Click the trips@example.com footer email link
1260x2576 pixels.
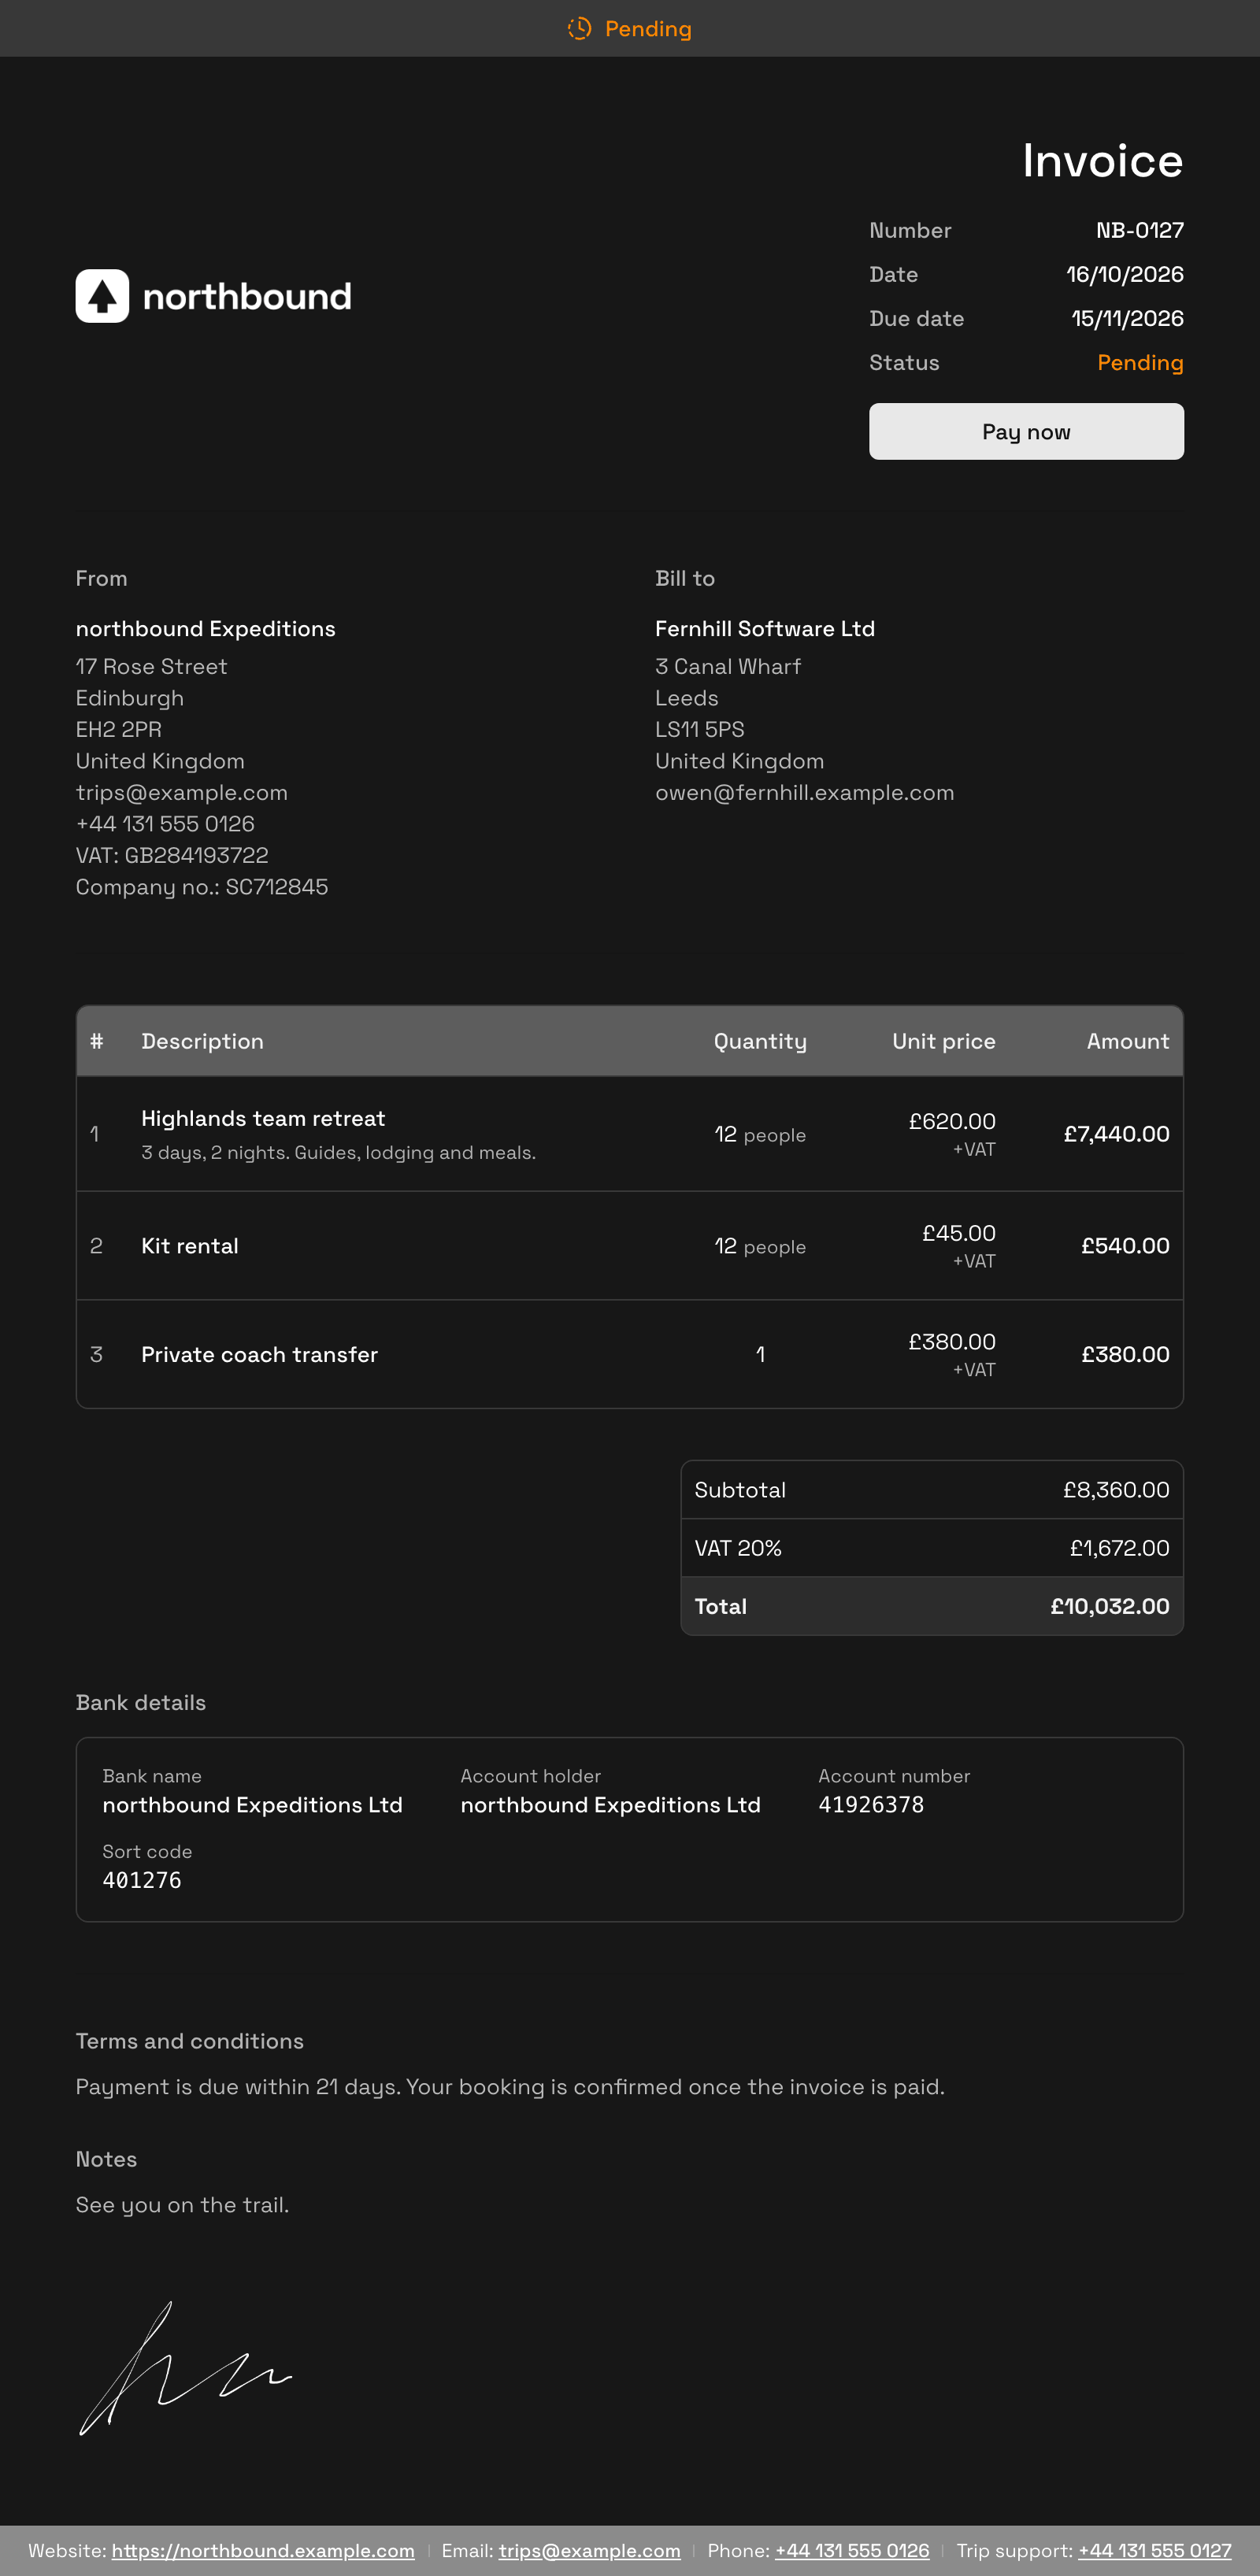pyautogui.click(x=590, y=2550)
